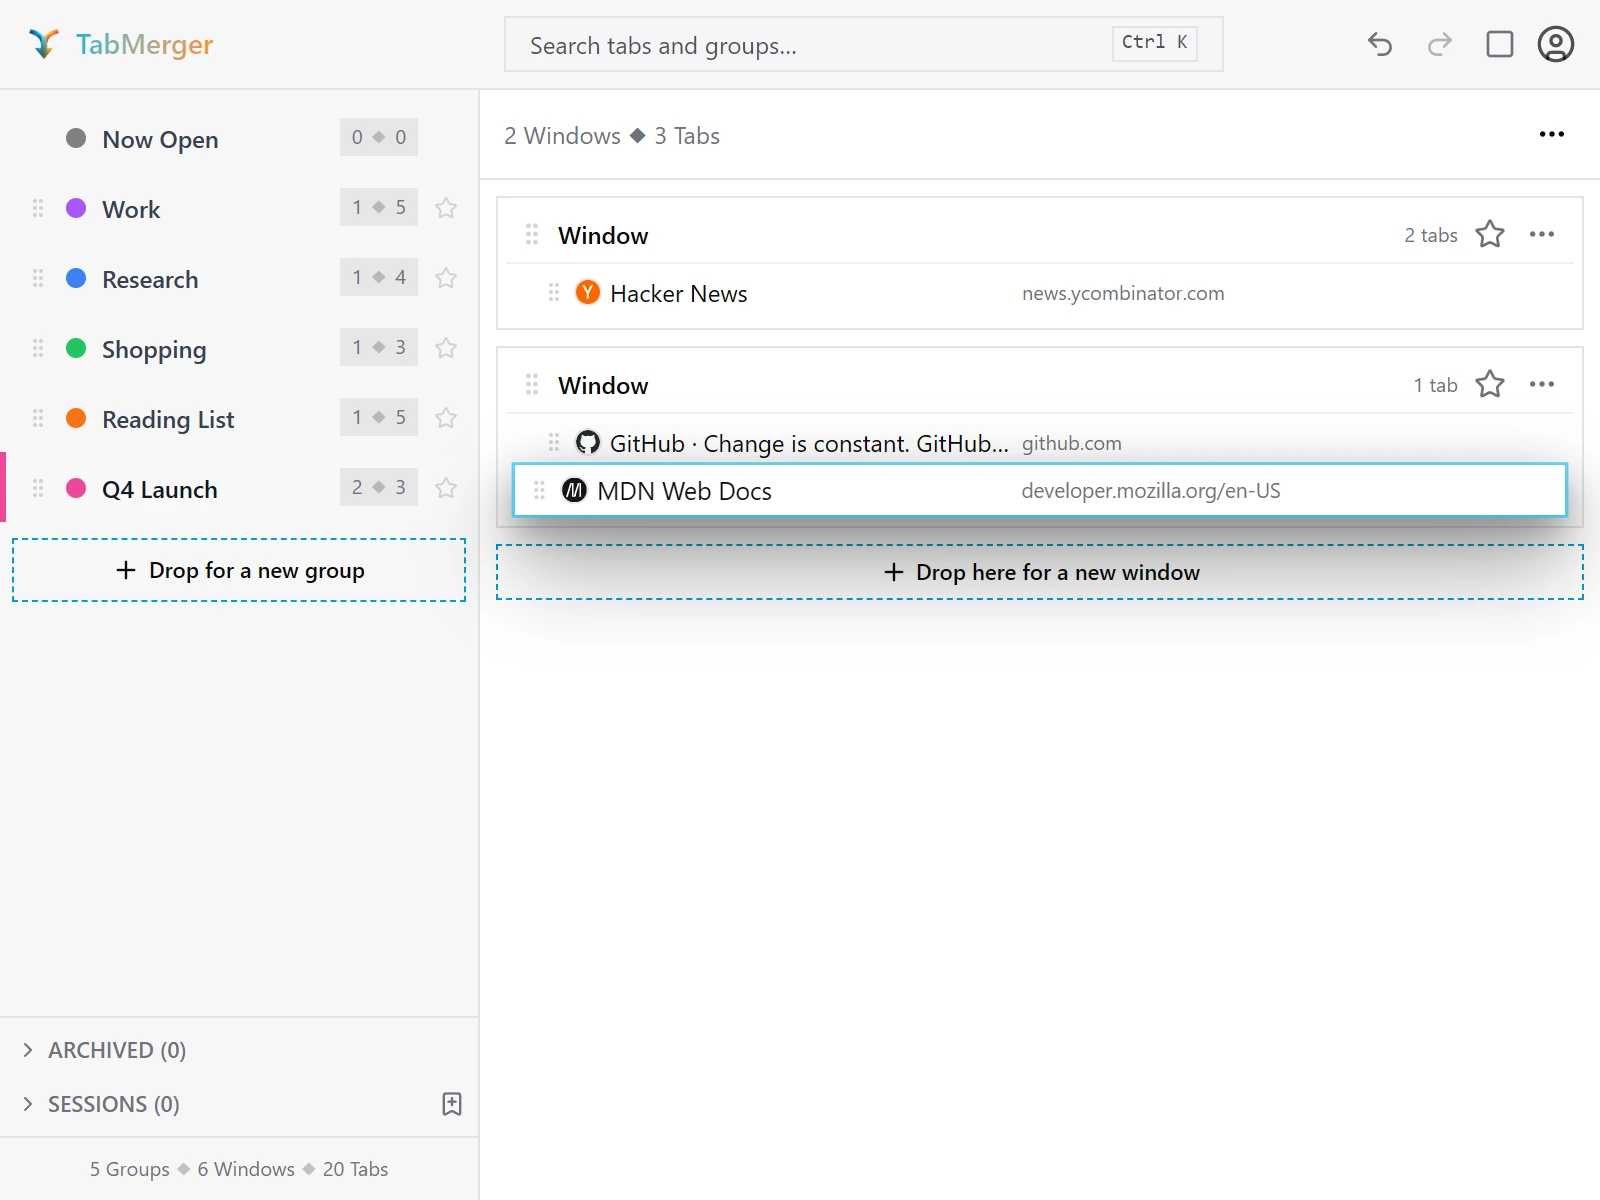Viewport: 1600px width, 1200px height.
Task: Click the pink Q4 Launch color dot
Action: pos(76,488)
